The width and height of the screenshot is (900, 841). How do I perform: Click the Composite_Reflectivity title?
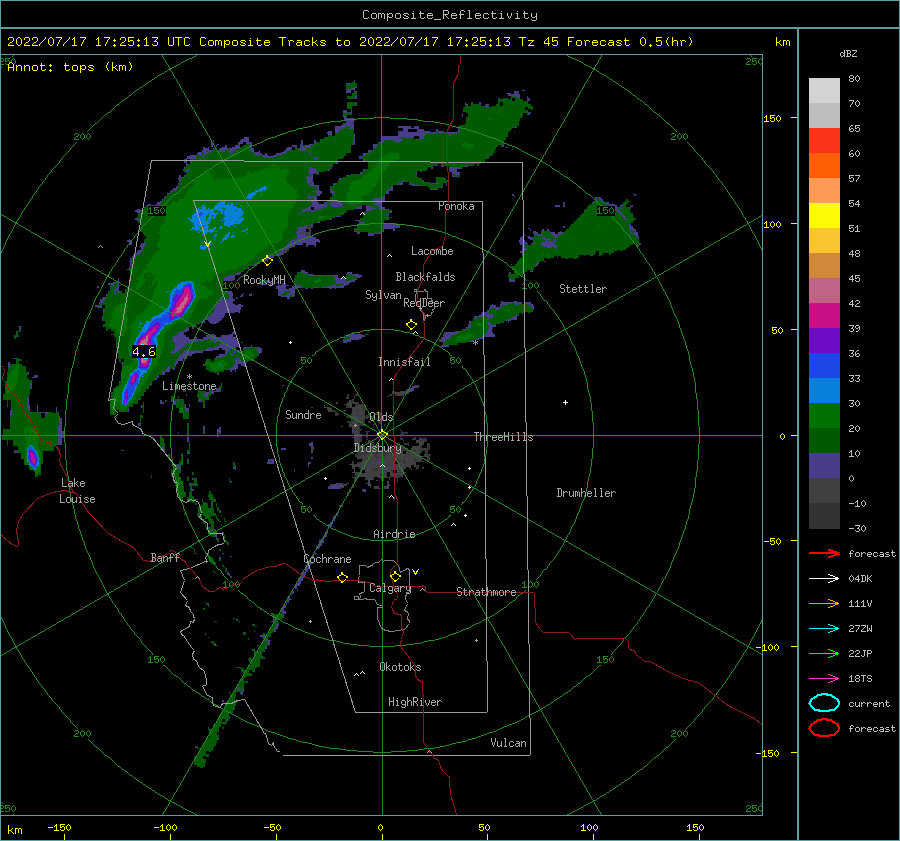point(450,15)
